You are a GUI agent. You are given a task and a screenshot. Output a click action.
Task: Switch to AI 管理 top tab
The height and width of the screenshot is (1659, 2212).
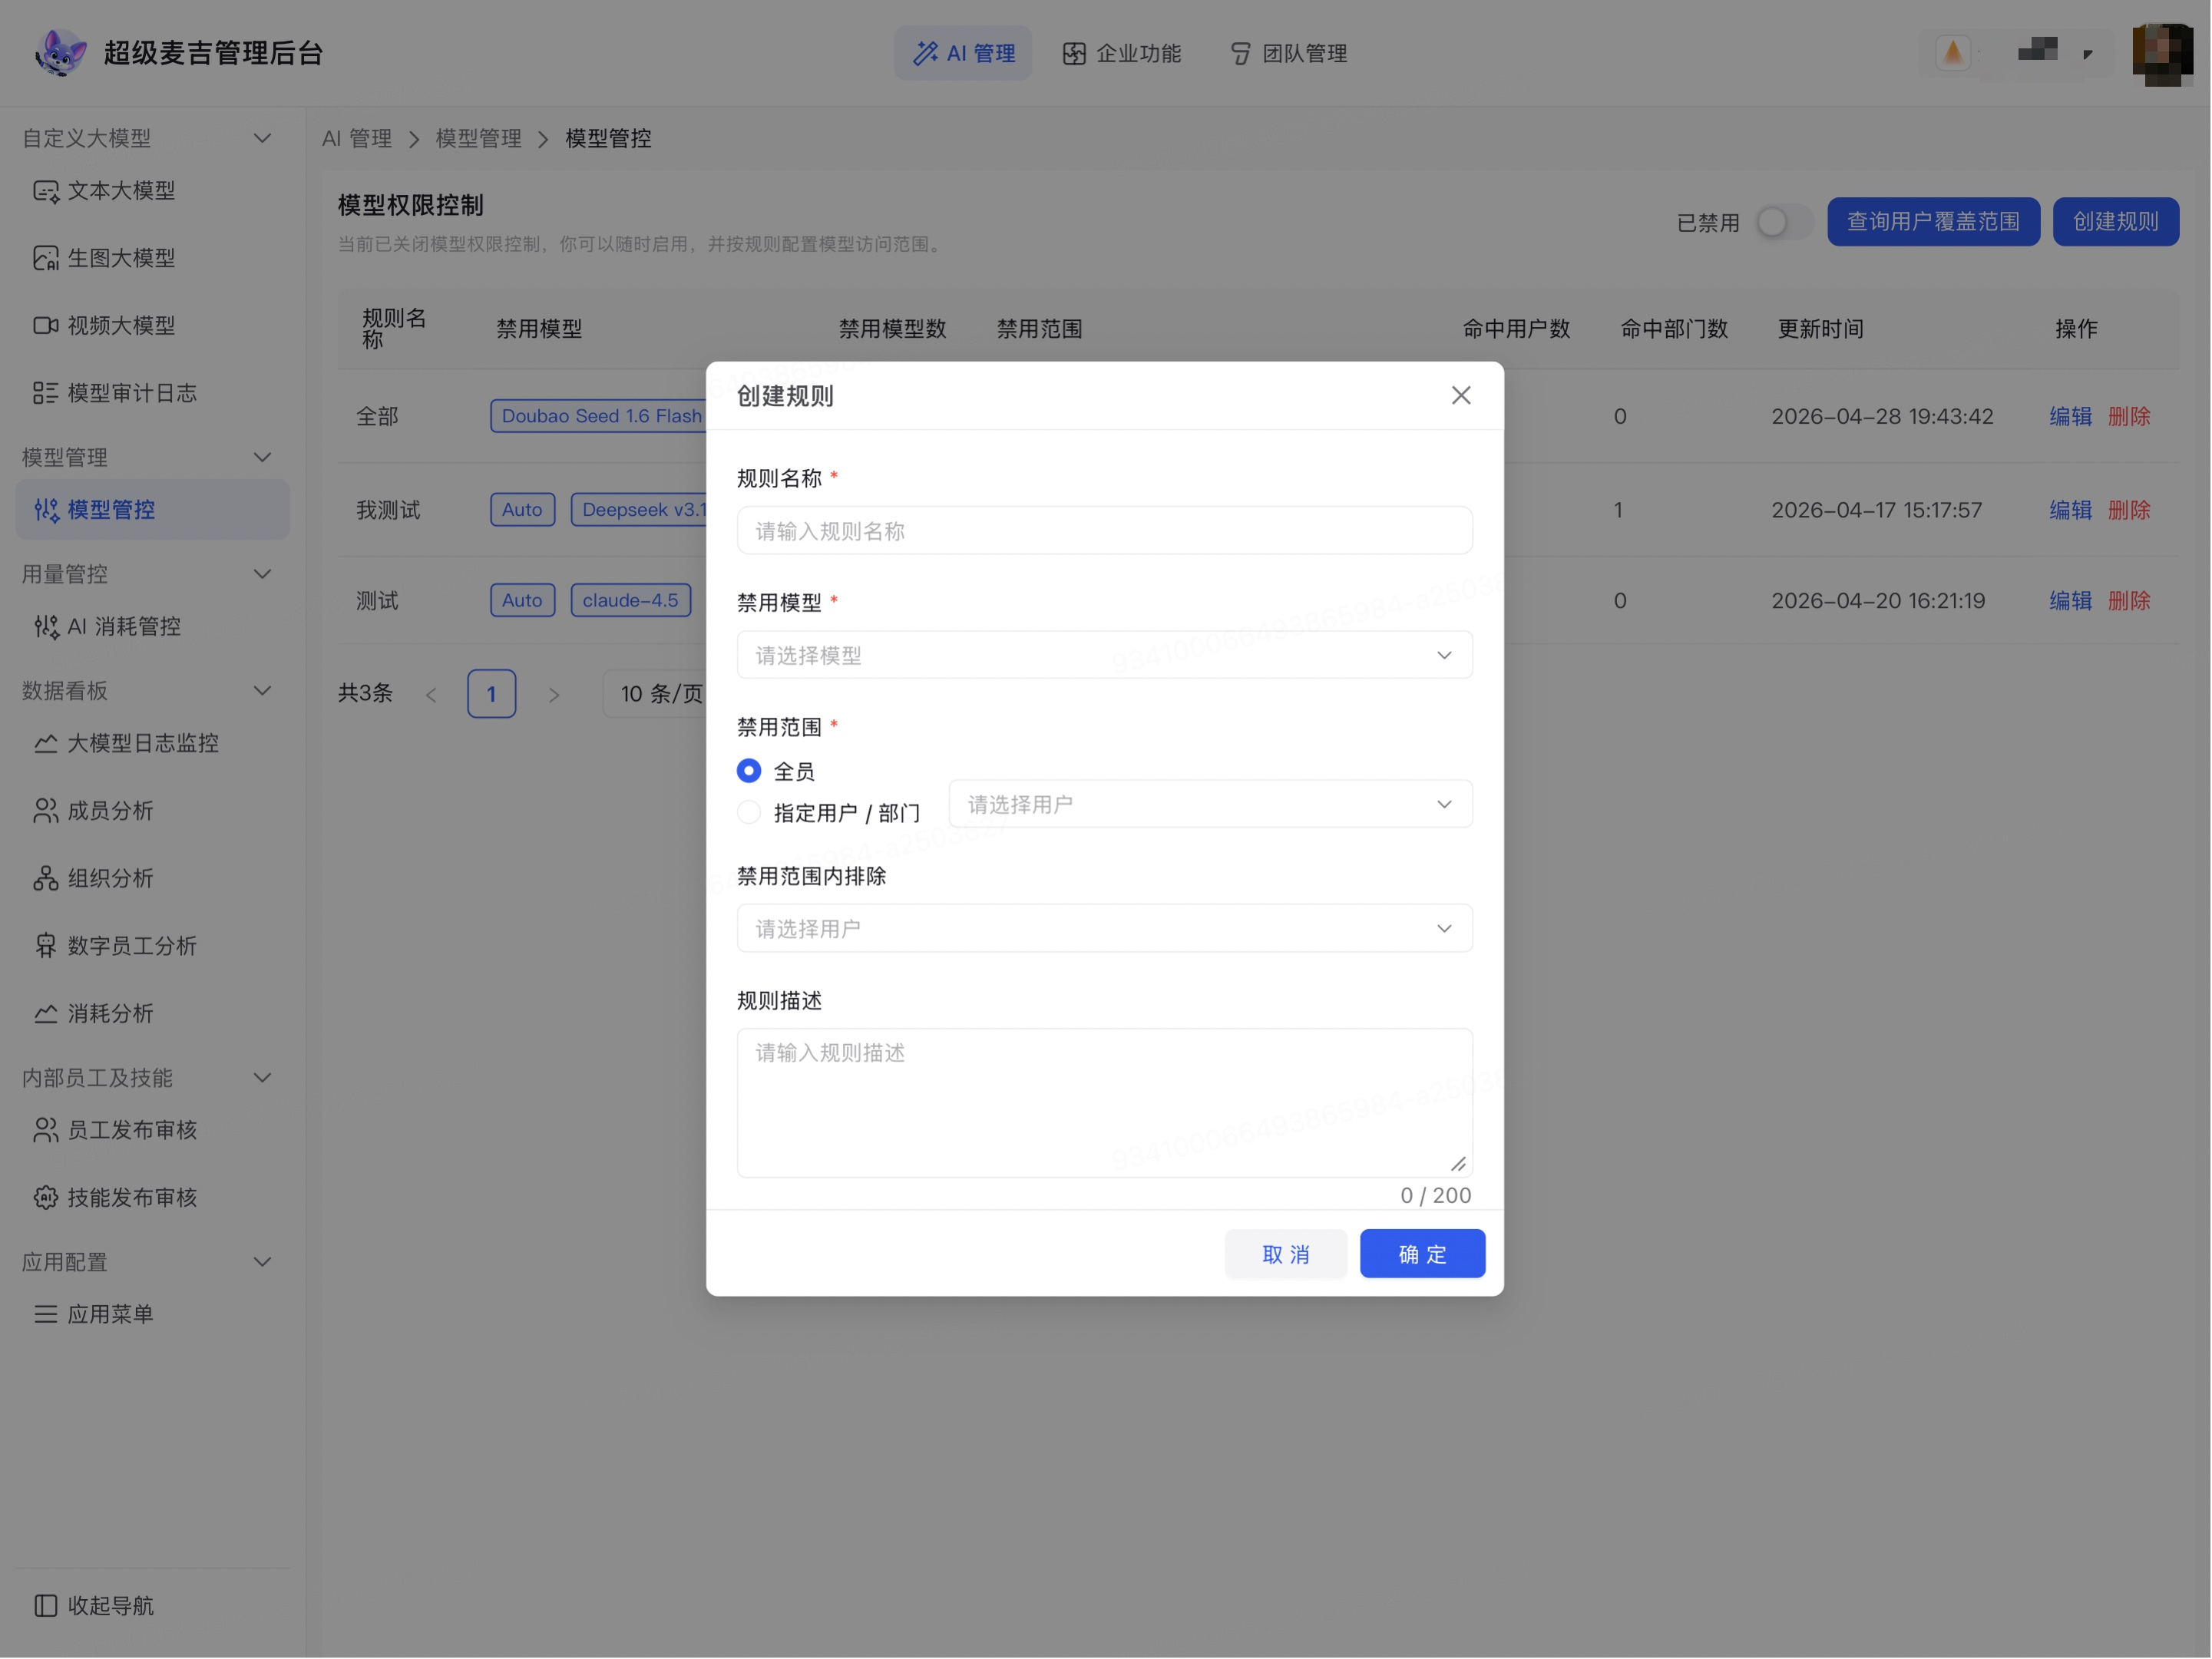tap(964, 53)
